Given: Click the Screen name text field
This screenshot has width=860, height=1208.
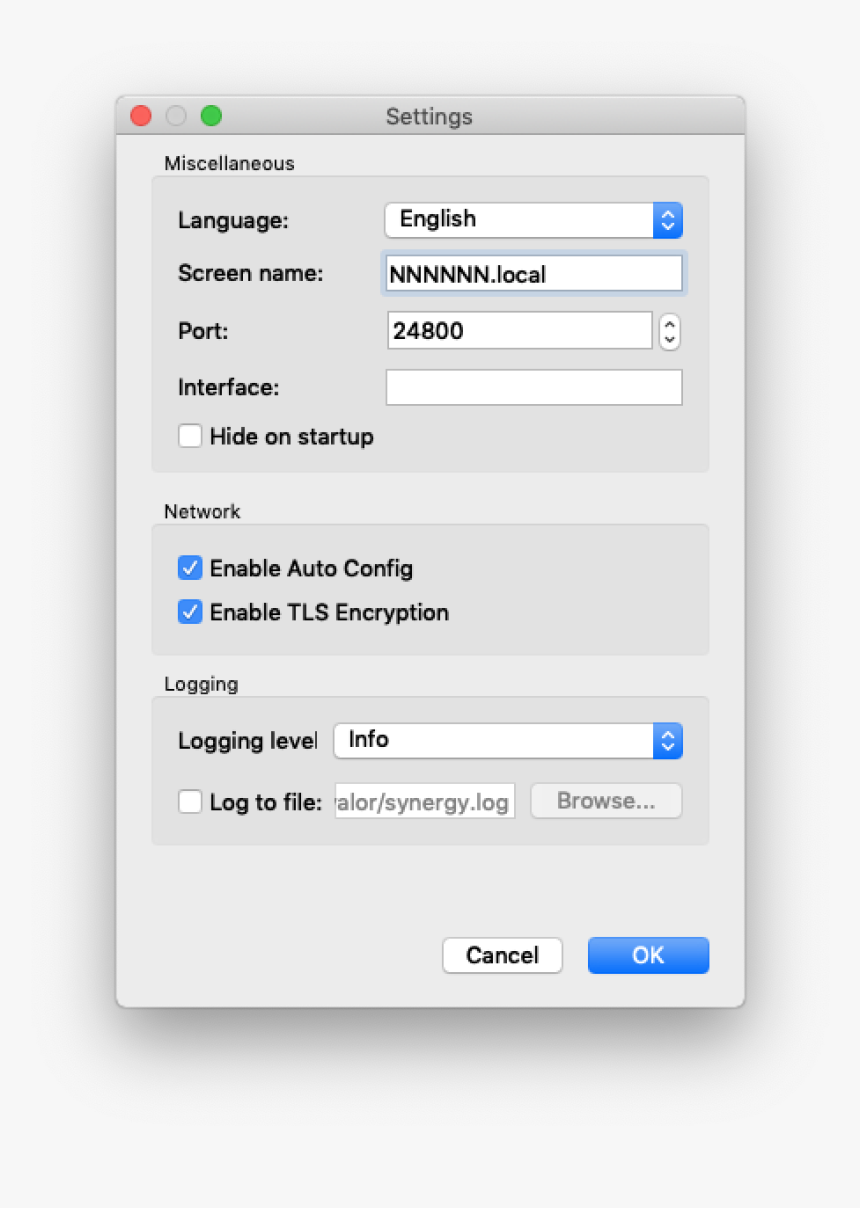Looking at the screenshot, I should pos(533,274).
